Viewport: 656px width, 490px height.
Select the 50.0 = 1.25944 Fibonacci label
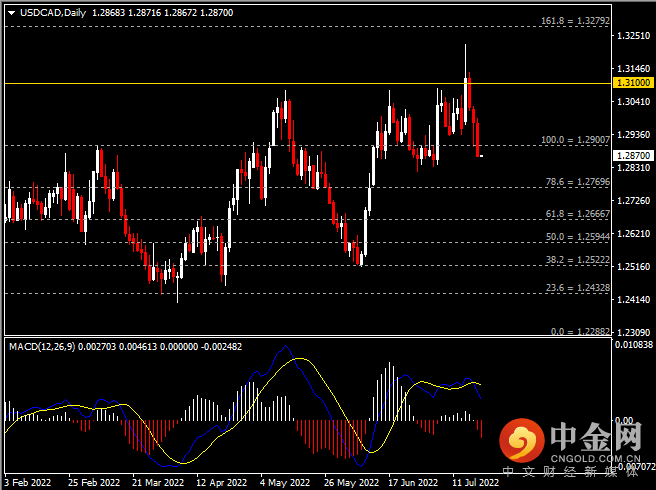pyautogui.click(x=578, y=237)
